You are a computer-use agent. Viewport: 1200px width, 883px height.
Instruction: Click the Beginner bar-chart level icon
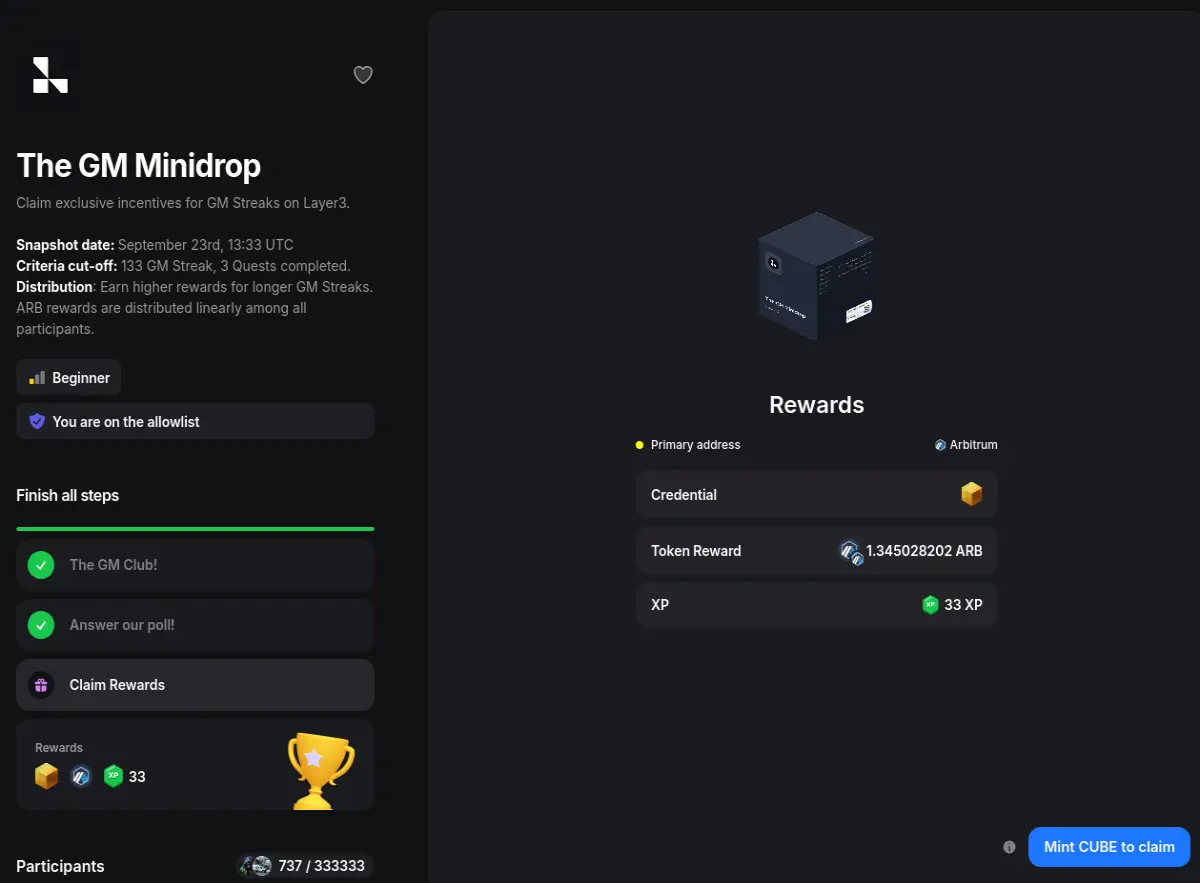click(37, 378)
